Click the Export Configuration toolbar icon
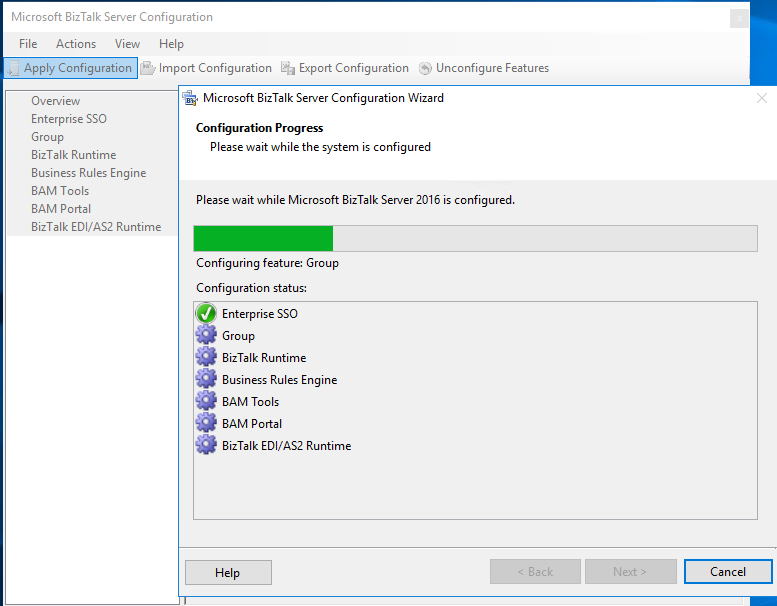Image resolution: width=777 pixels, height=606 pixels. 288,68
